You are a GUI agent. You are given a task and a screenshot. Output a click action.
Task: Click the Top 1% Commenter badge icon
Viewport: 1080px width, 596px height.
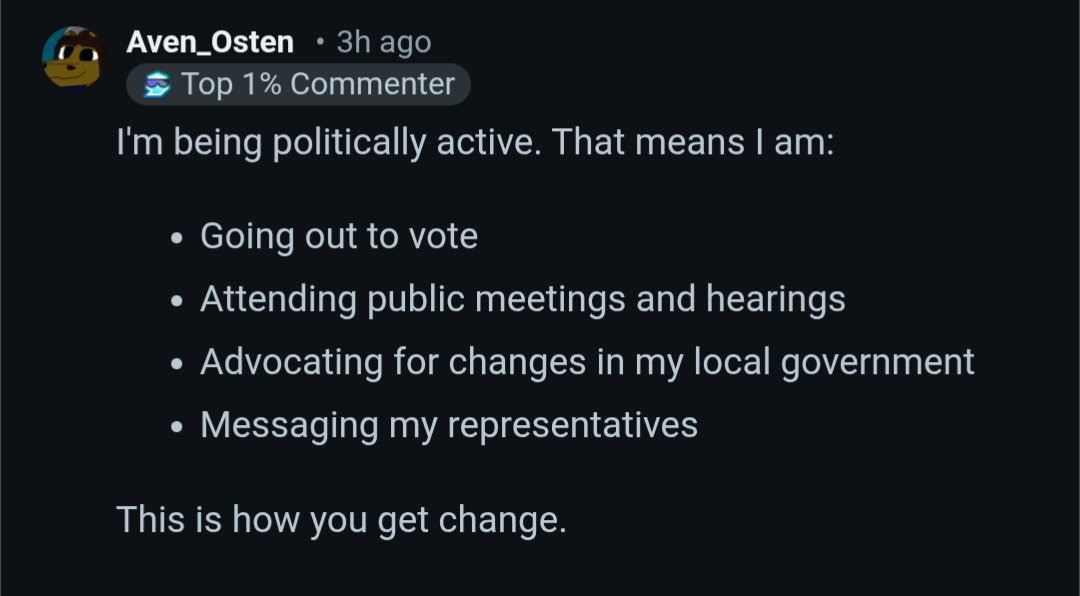click(157, 85)
